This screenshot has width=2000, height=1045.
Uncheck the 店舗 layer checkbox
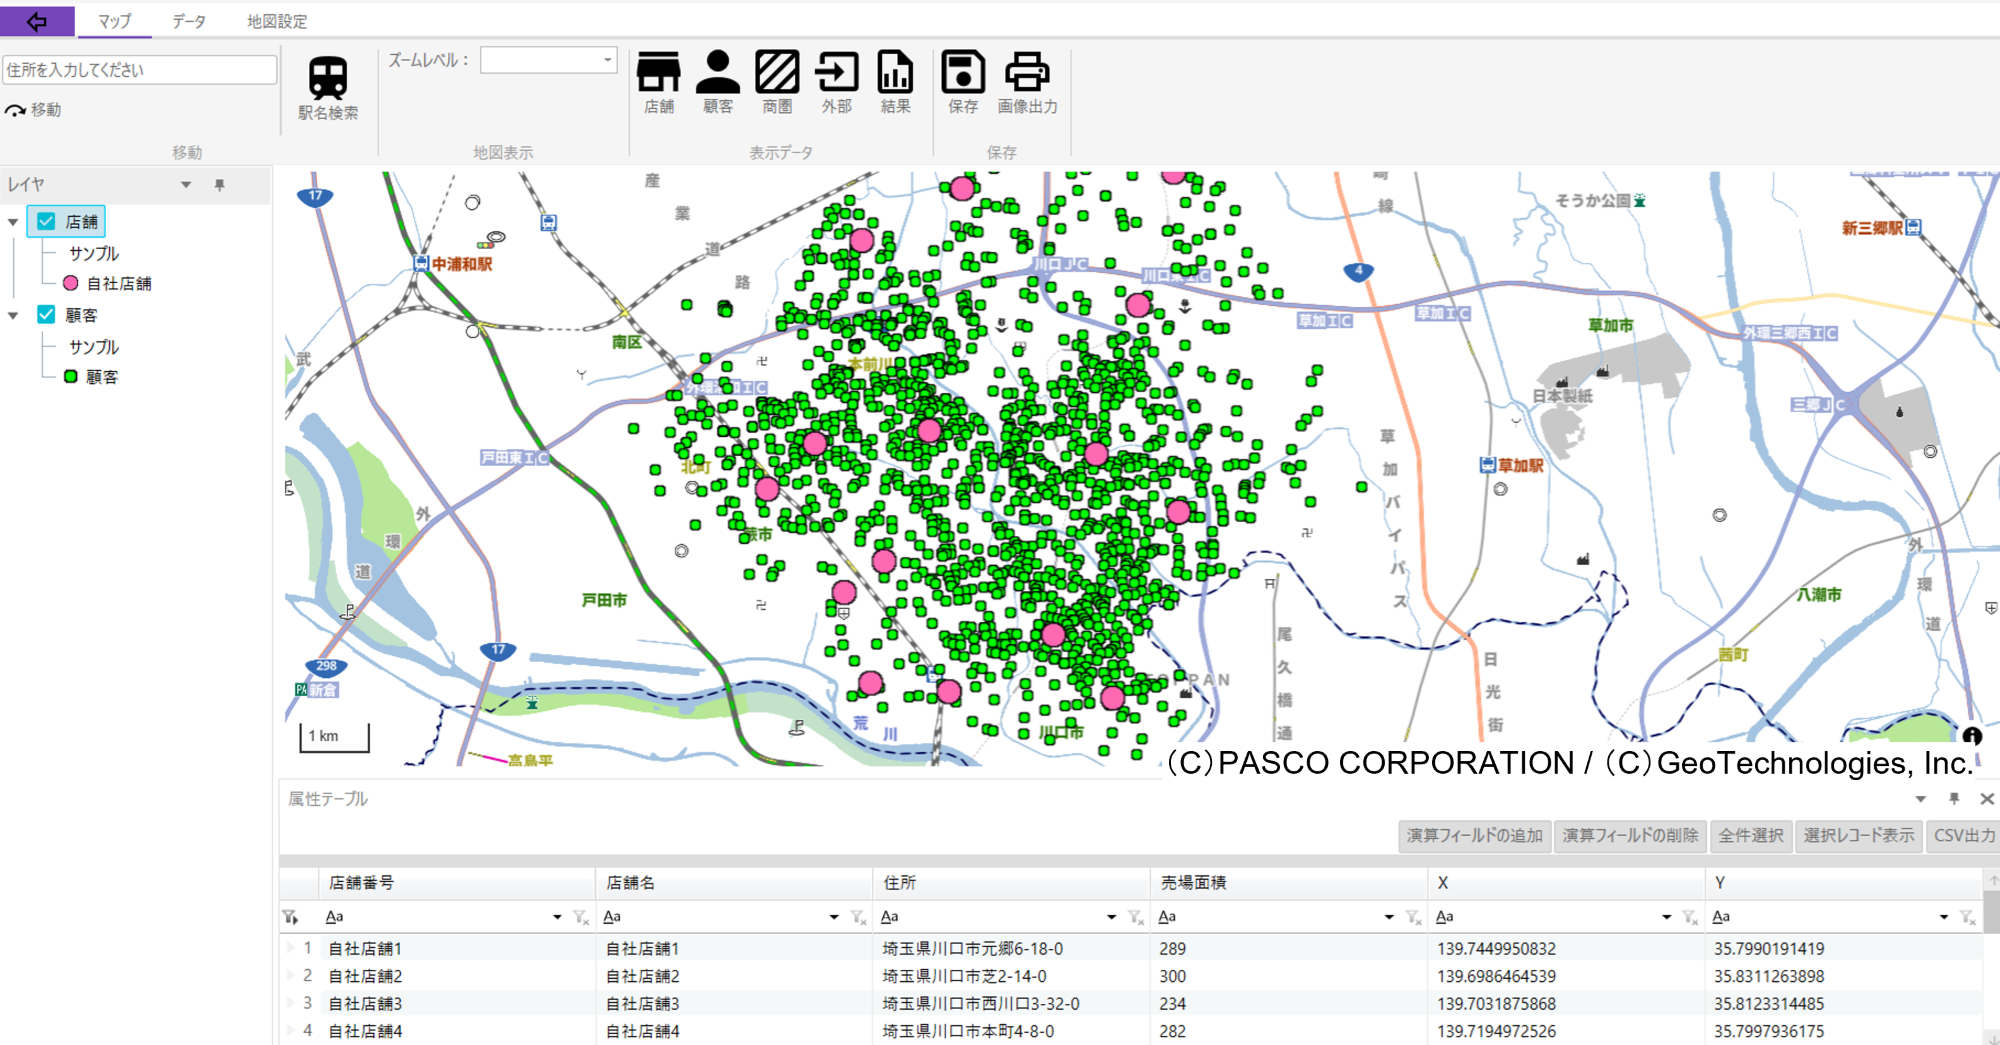click(46, 221)
